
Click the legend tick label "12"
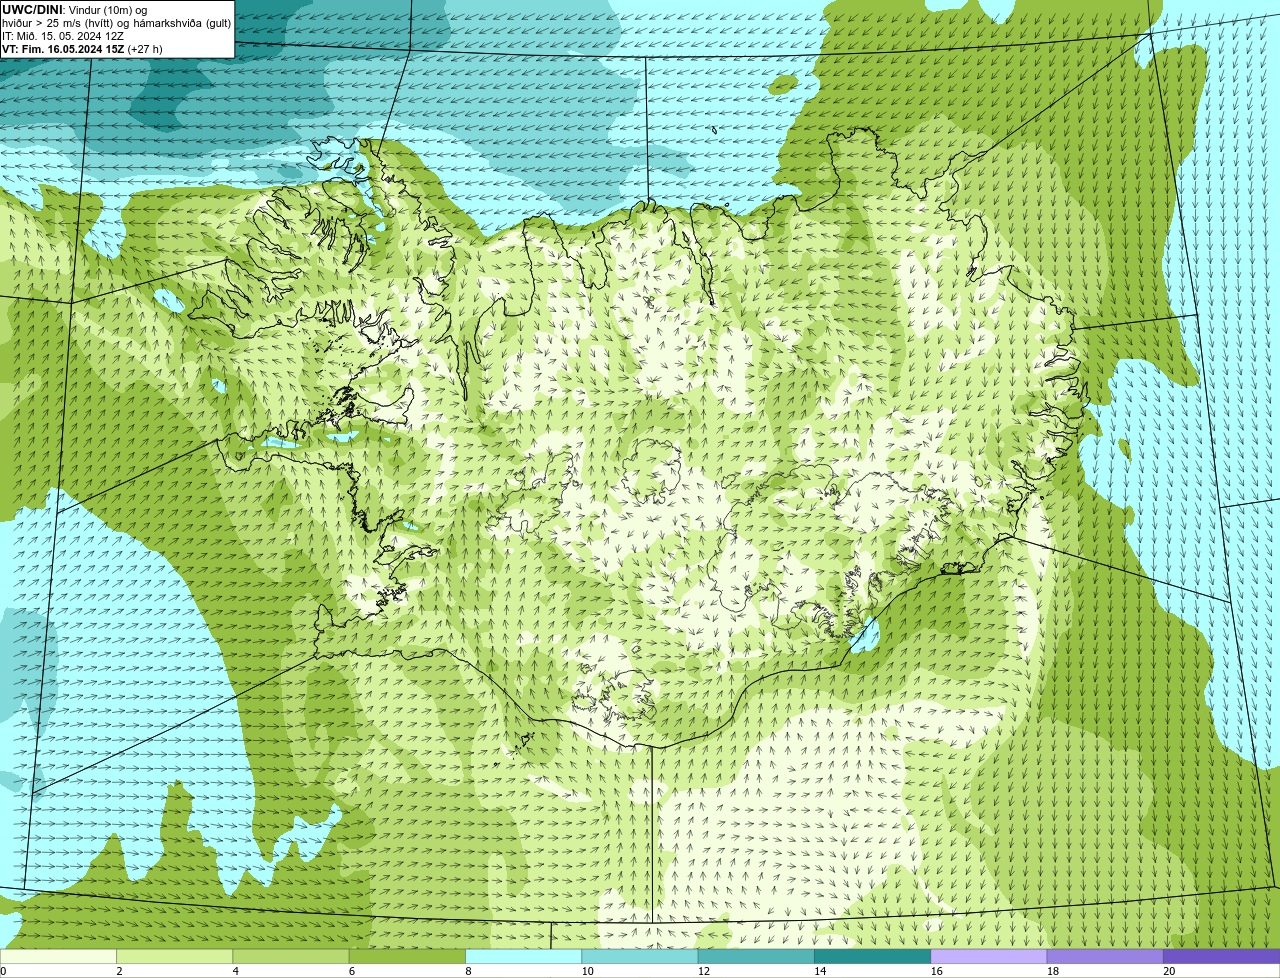(704, 971)
